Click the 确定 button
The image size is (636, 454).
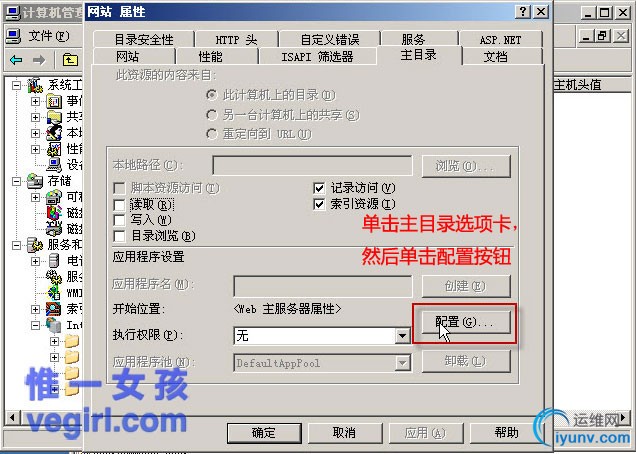264,433
